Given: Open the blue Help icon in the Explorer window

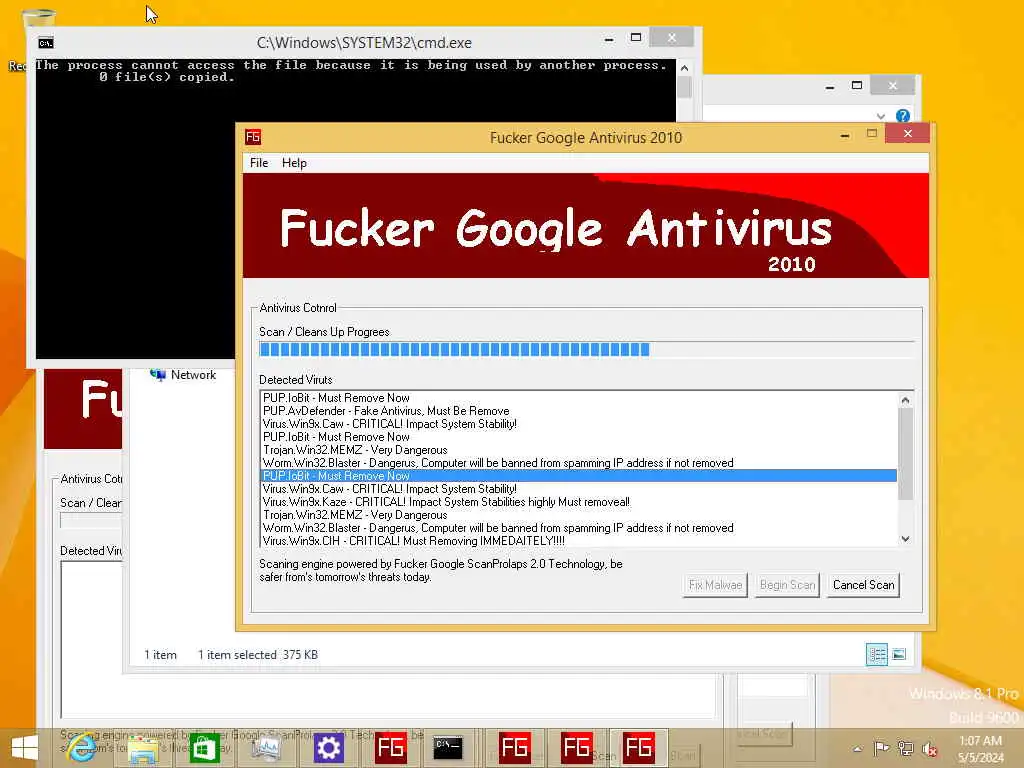Looking at the screenshot, I should (903, 116).
